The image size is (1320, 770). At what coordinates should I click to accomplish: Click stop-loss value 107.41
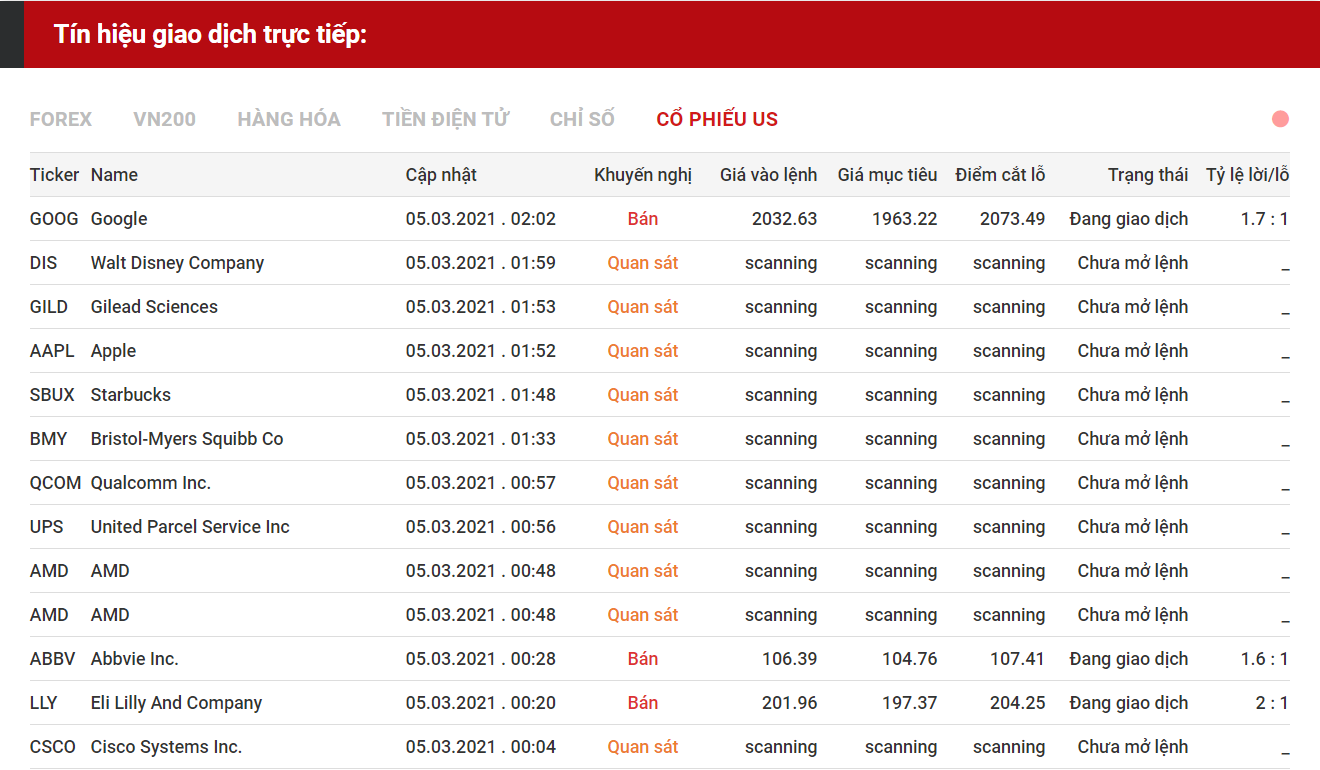coord(1018,659)
